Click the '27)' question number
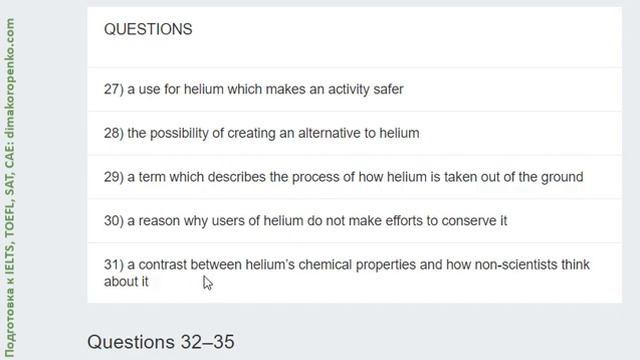This screenshot has height=360, width=640. [x=113, y=89]
